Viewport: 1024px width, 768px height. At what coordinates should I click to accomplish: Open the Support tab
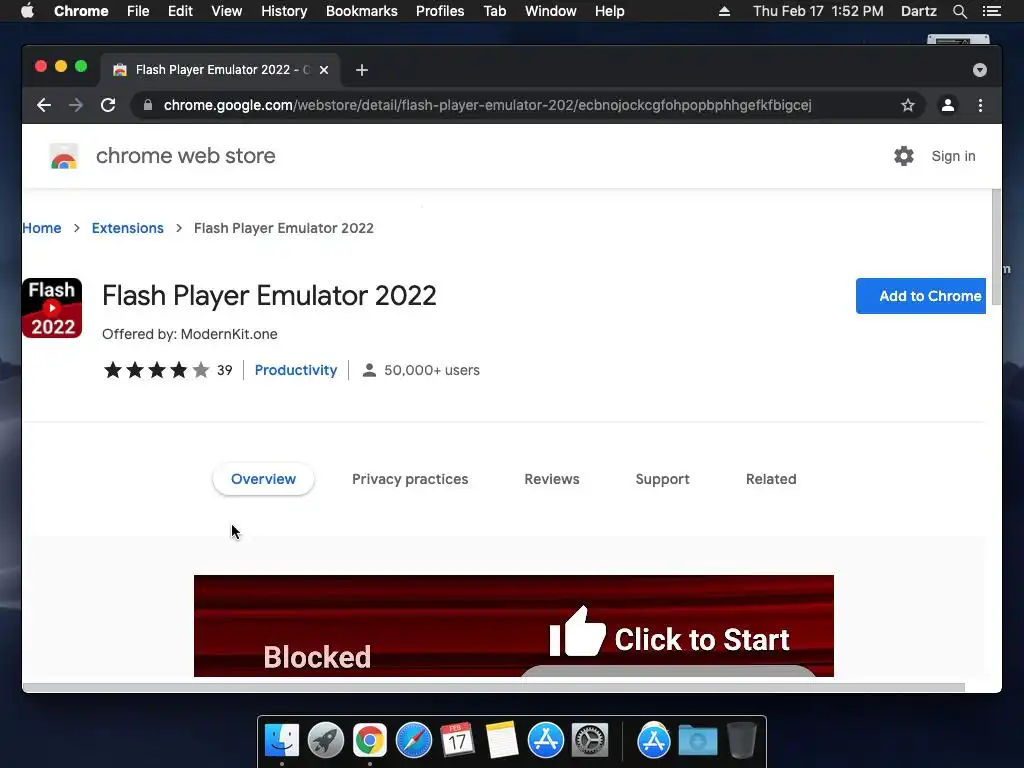pyautogui.click(x=662, y=479)
